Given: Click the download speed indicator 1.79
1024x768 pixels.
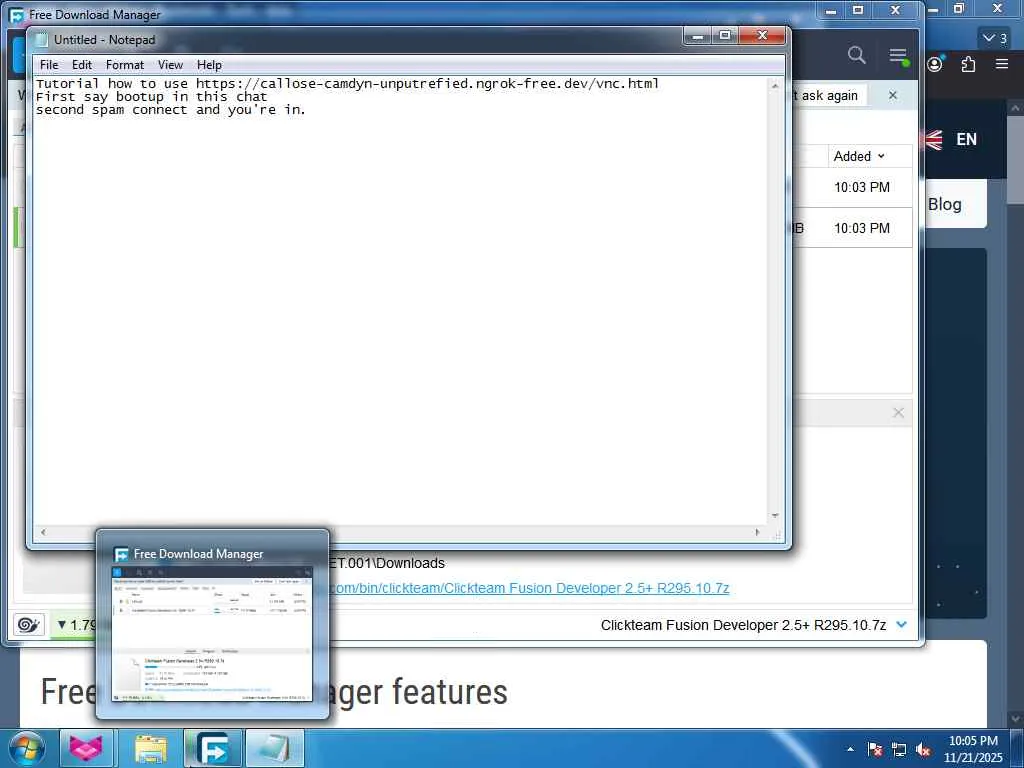Looking at the screenshot, I should (76, 625).
